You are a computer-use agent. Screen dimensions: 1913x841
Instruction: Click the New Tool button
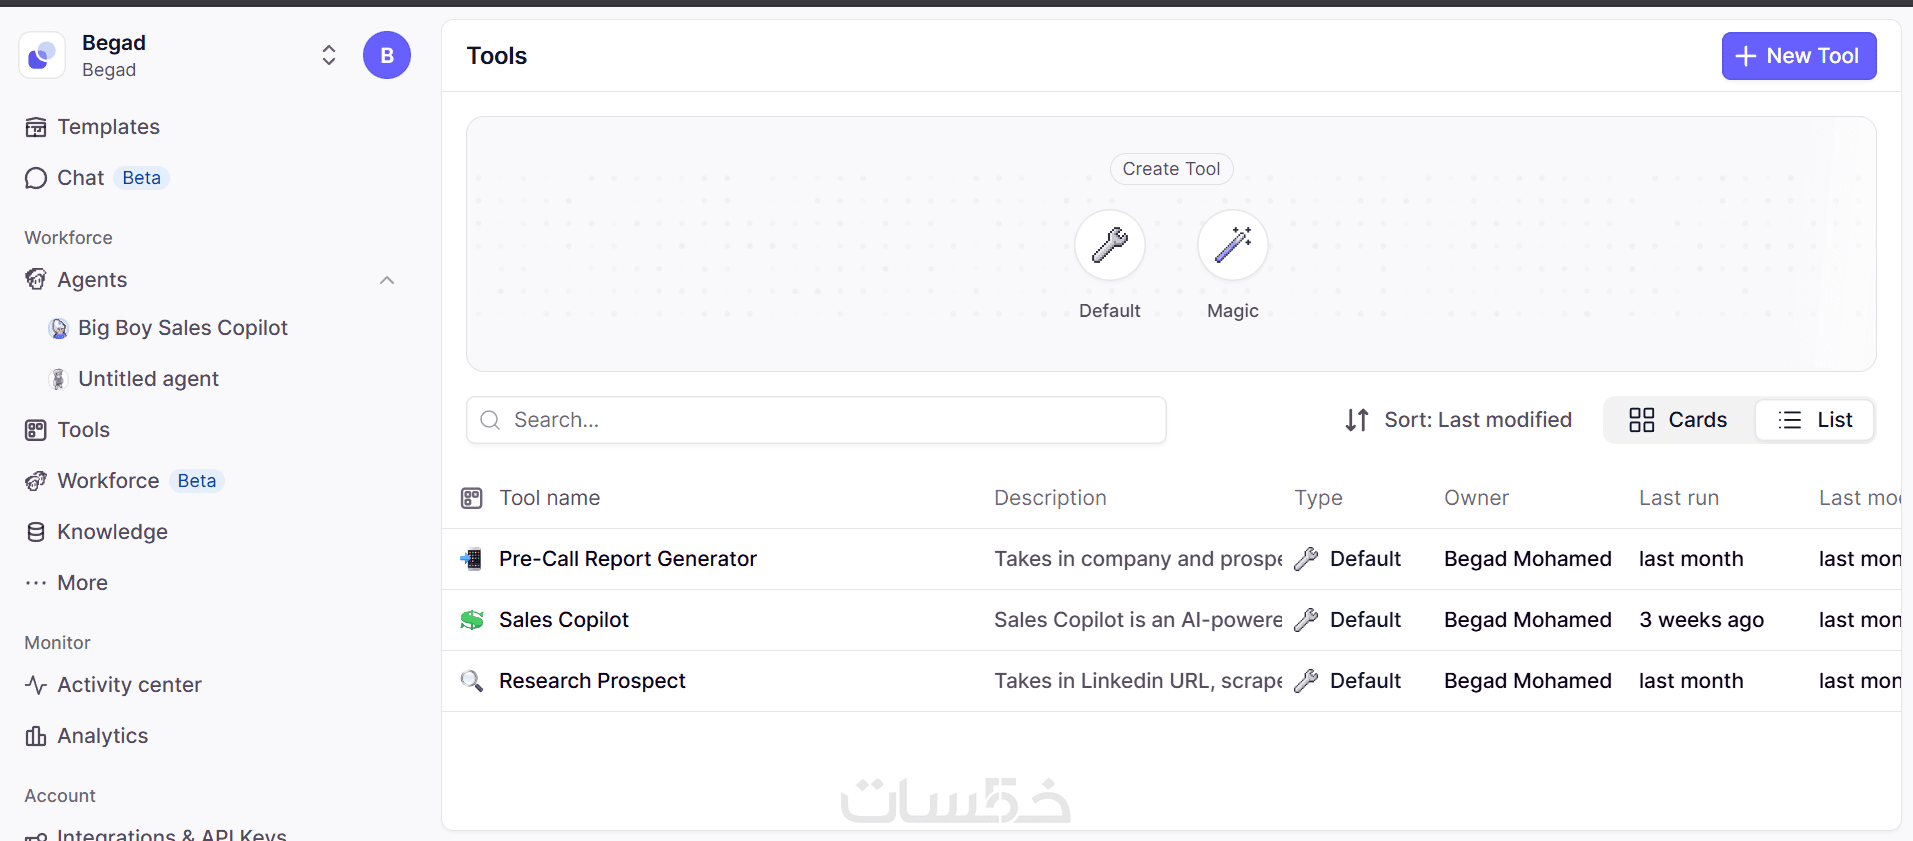point(1798,56)
